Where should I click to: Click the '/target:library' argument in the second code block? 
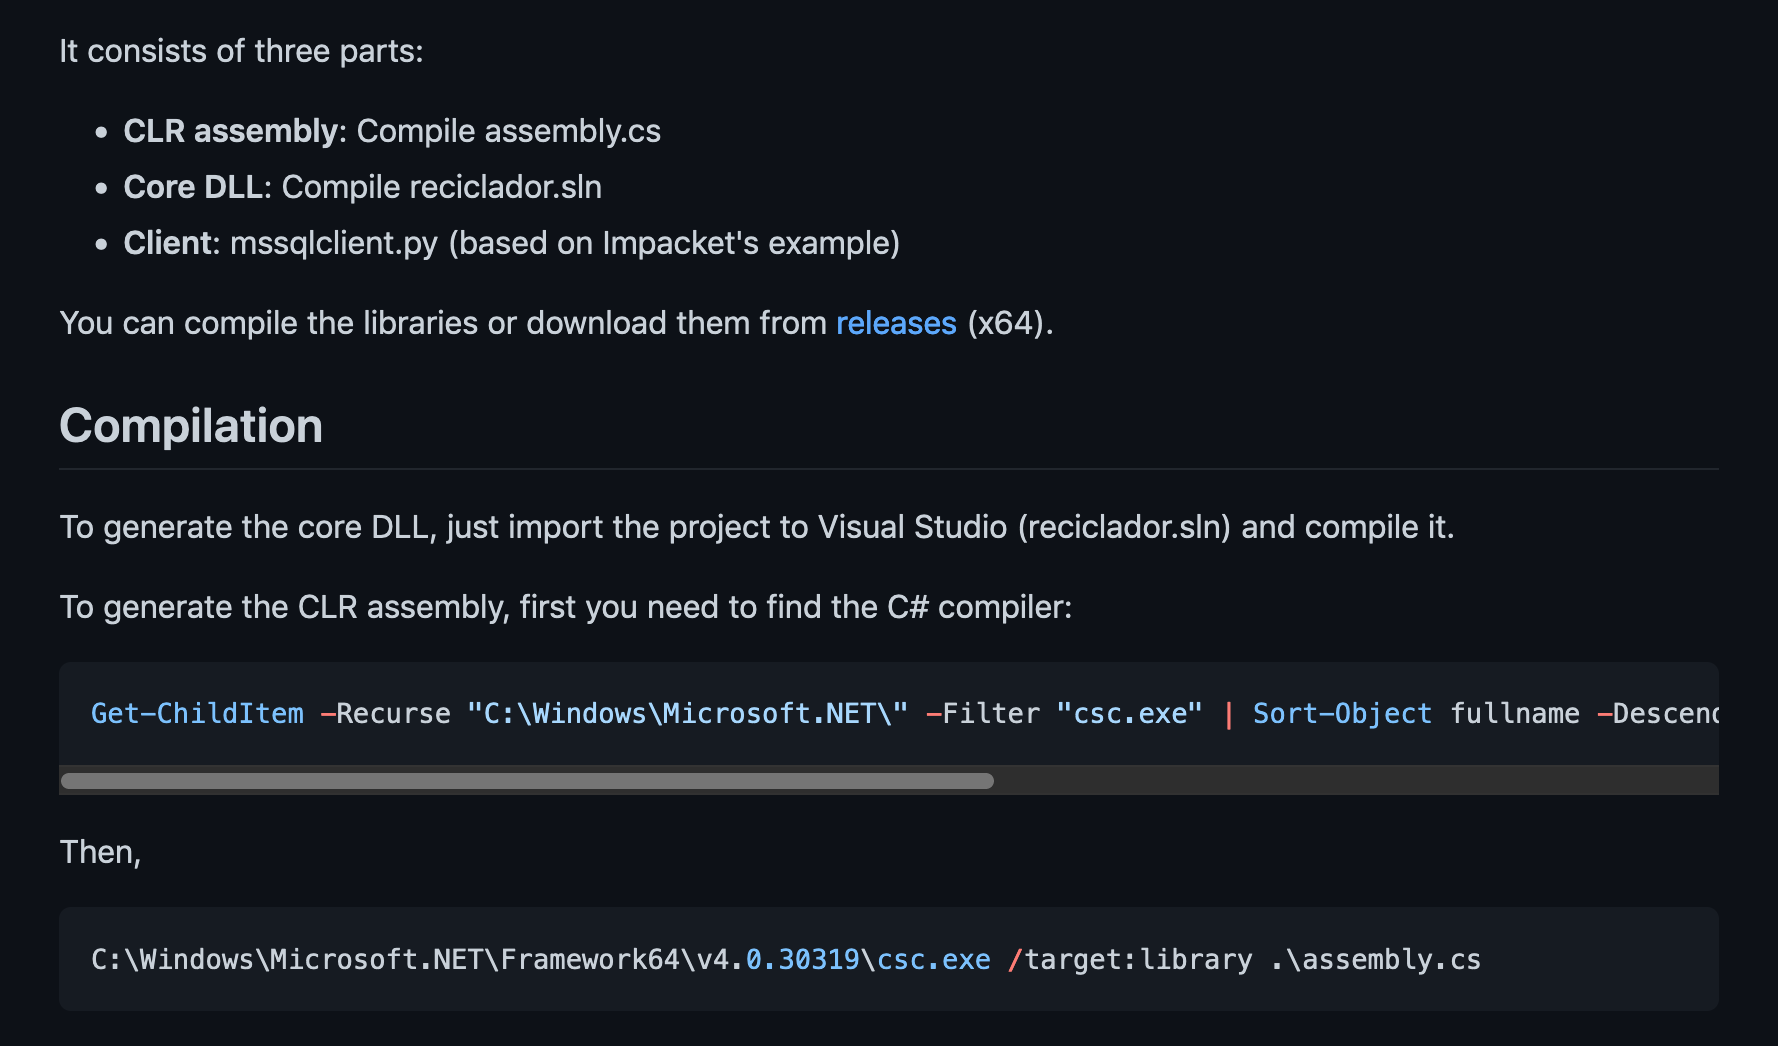(x=1130, y=959)
